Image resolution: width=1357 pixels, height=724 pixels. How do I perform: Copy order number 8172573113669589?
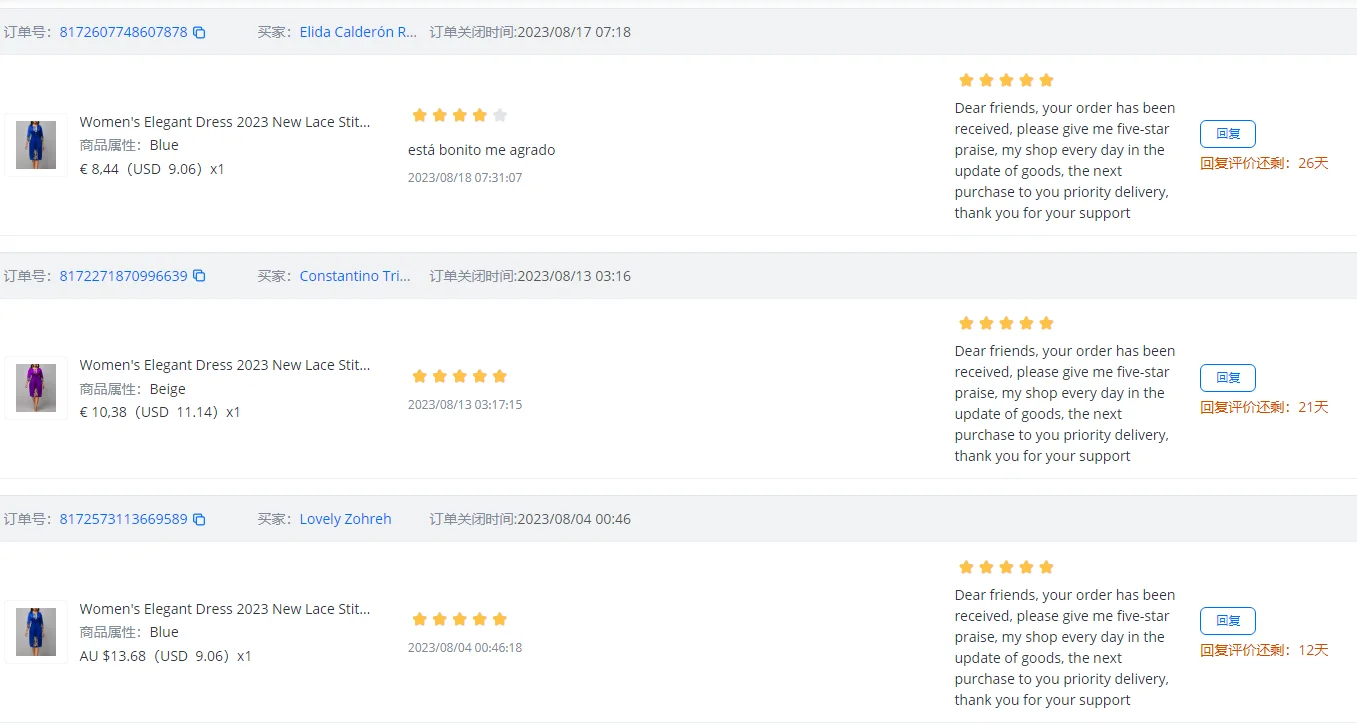[x=199, y=519]
